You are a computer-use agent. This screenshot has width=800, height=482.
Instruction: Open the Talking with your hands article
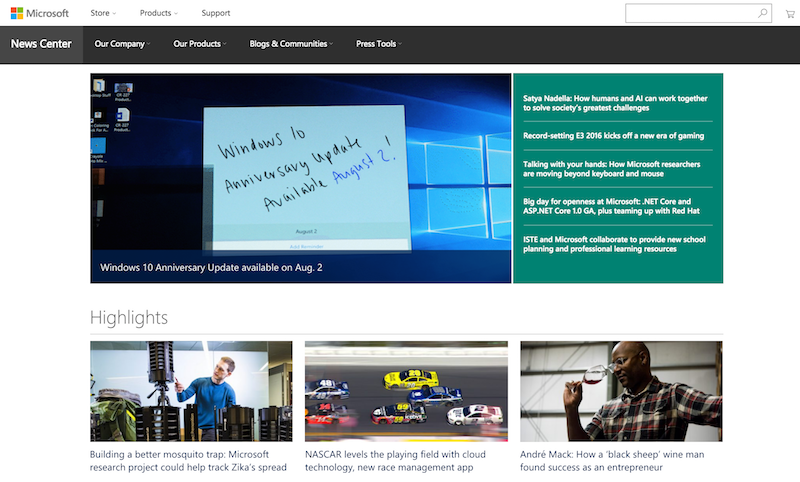click(x=611, y=169)
